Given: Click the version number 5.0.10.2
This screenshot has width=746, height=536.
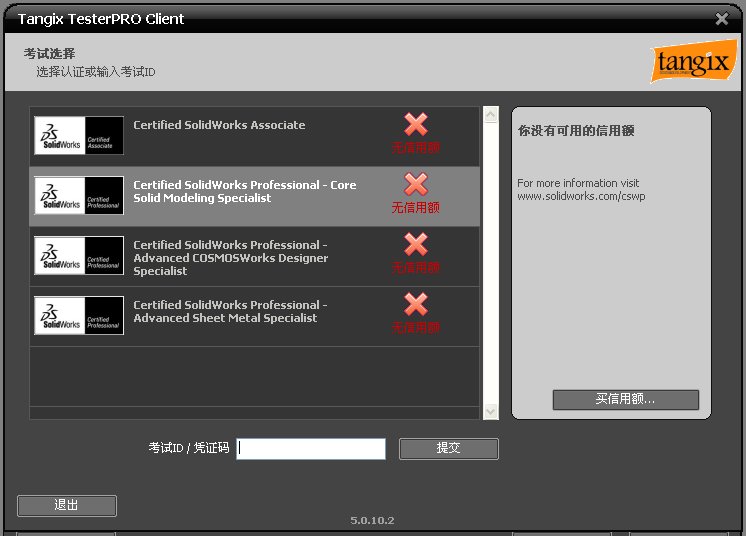Looking at the screenshot, I should 373,520.
